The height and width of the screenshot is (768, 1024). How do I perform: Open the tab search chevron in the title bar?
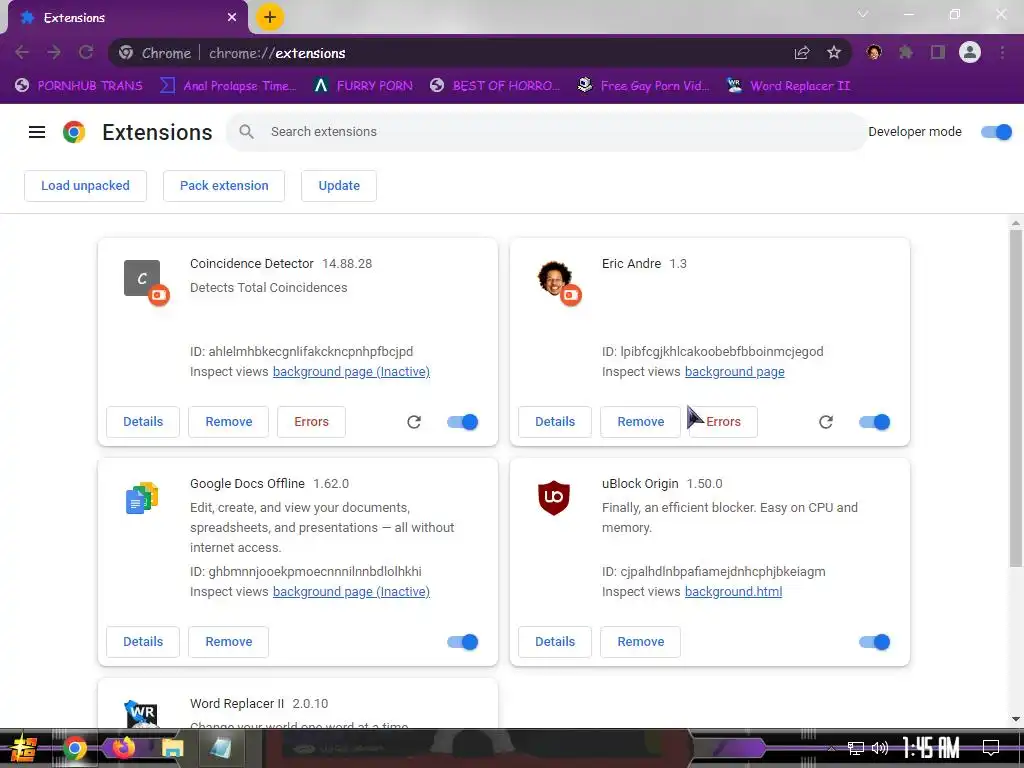pos(863,14)
